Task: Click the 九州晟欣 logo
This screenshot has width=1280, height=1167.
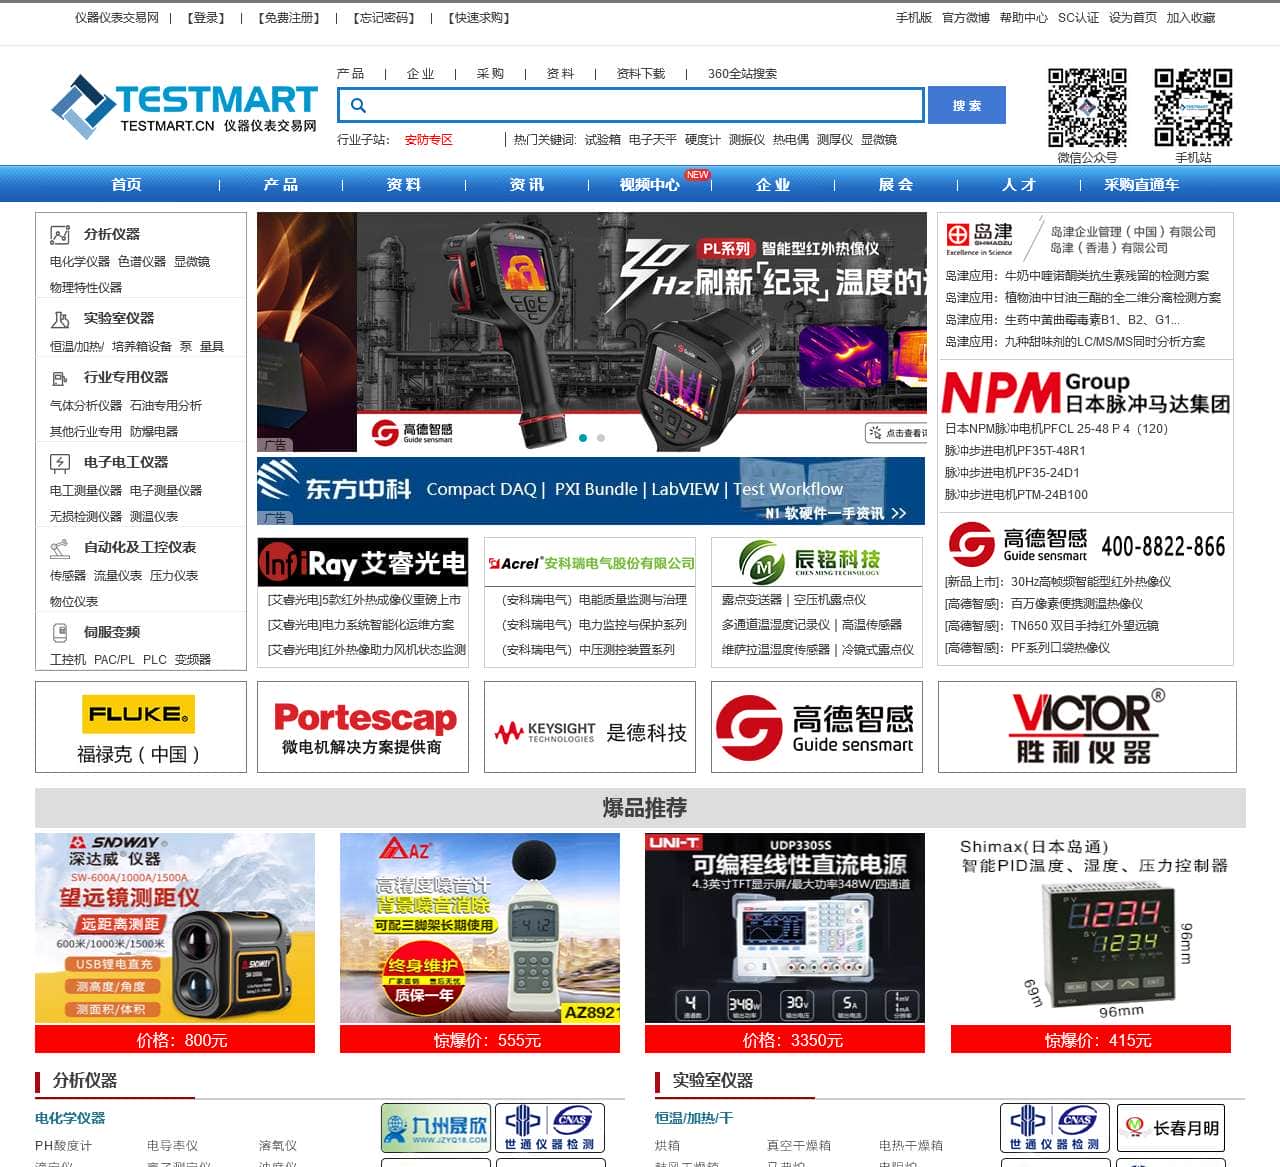Action: (436, 1128)
